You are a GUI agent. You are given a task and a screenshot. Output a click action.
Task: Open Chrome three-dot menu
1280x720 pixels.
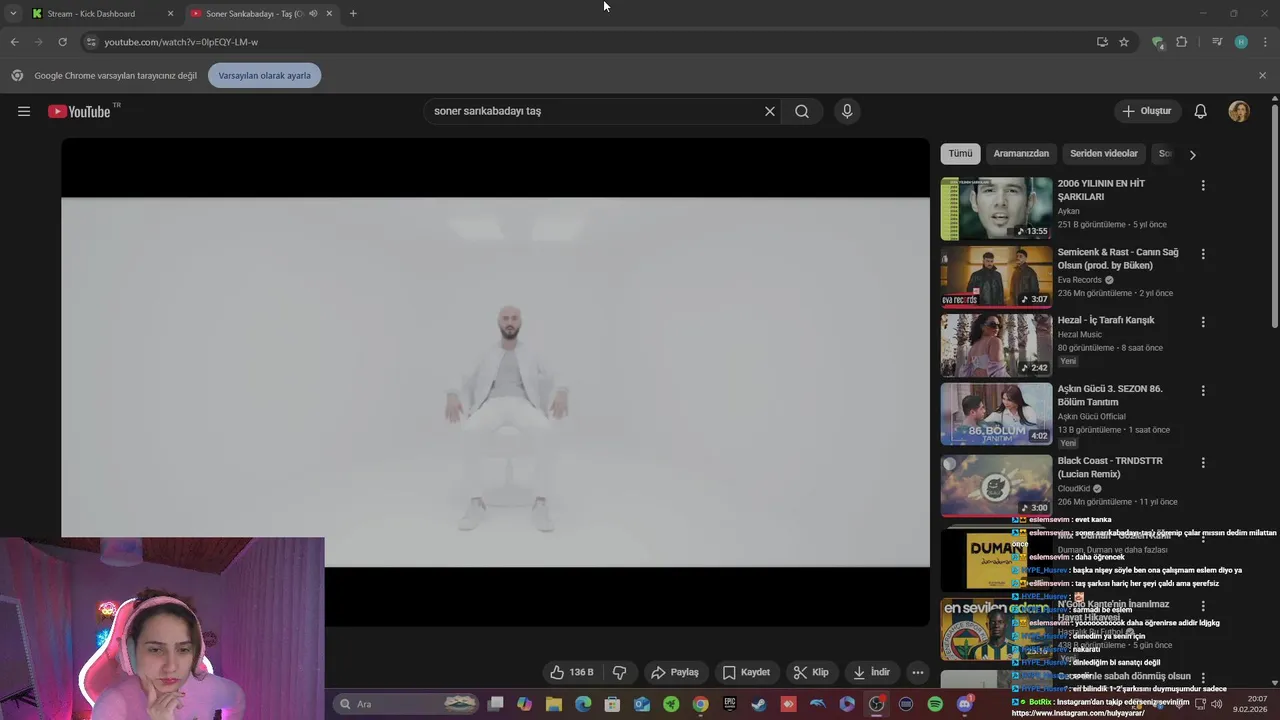(x=1264, y=42)
